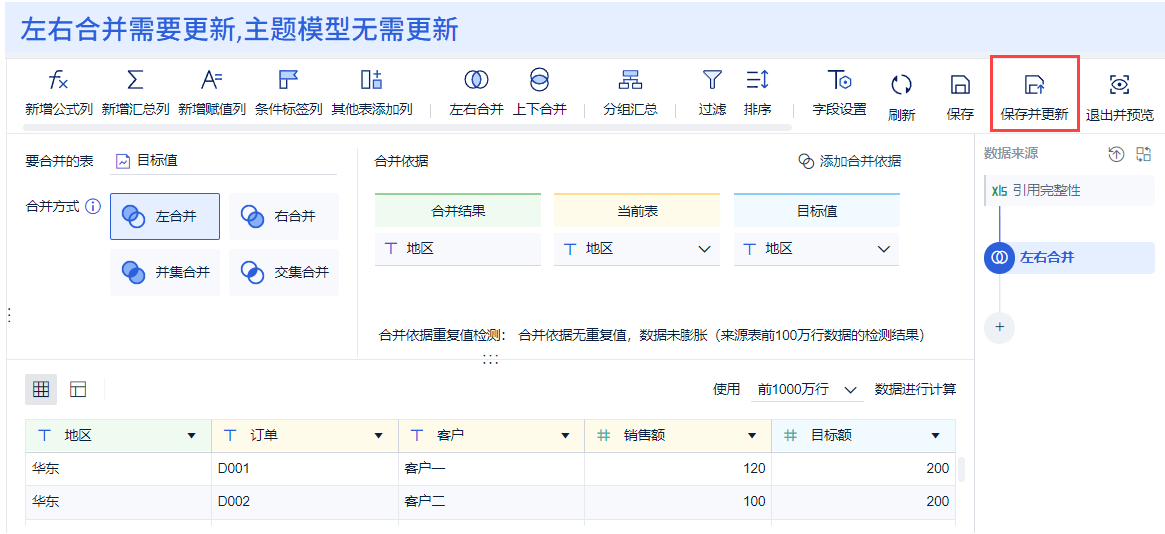Open 字段设置 field settings

point(839,81)
